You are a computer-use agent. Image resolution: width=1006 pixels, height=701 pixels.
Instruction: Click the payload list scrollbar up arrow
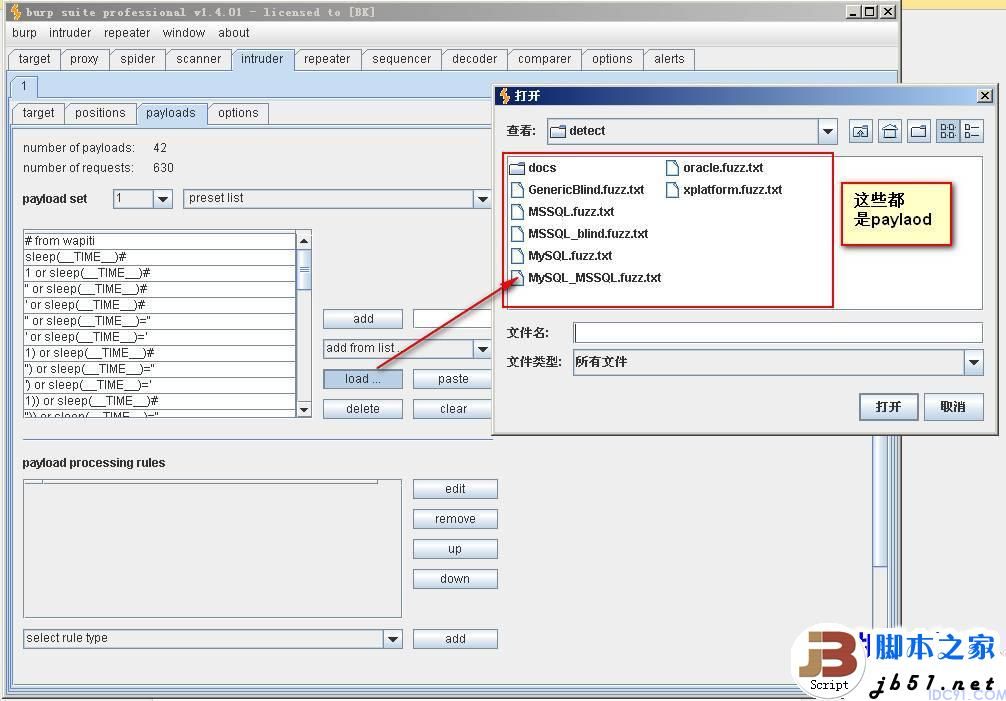click(x=304, y=241)
